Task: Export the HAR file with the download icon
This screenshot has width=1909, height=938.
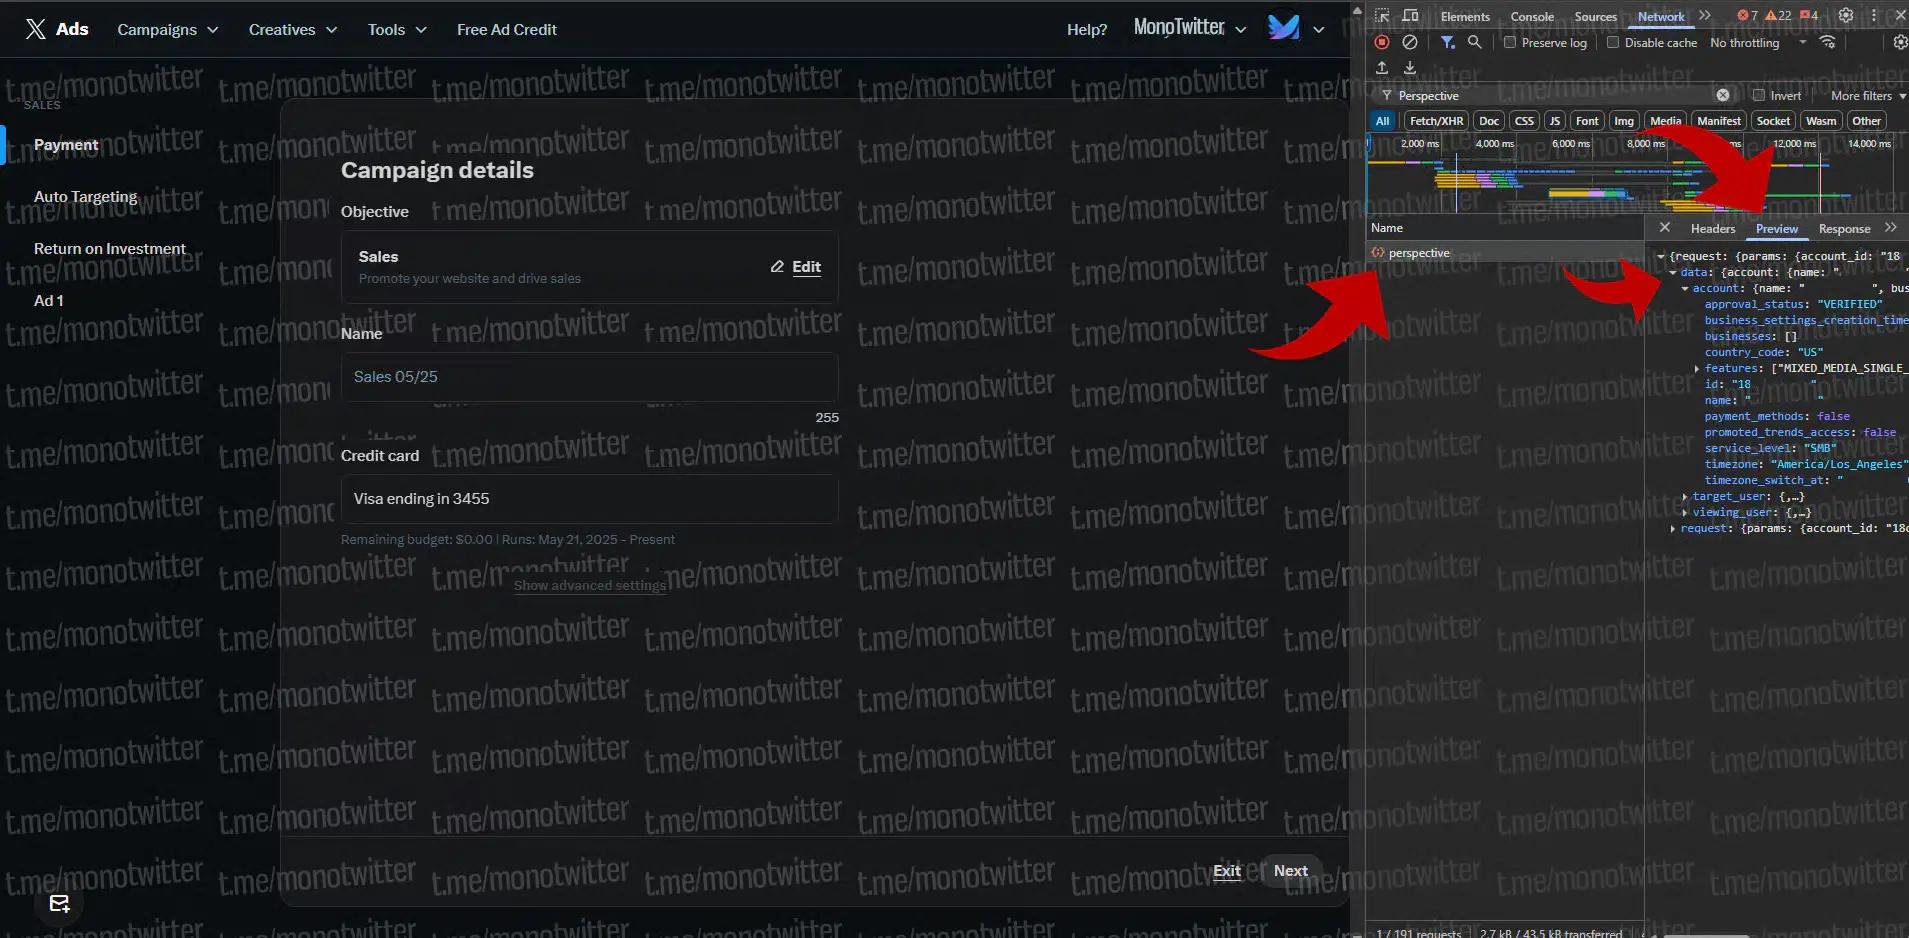Action: click(1410, 68)
